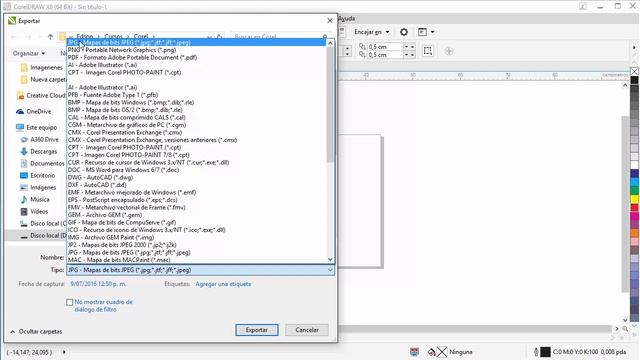Open launcher panel icon dropdown

click(x=426, y=32)
